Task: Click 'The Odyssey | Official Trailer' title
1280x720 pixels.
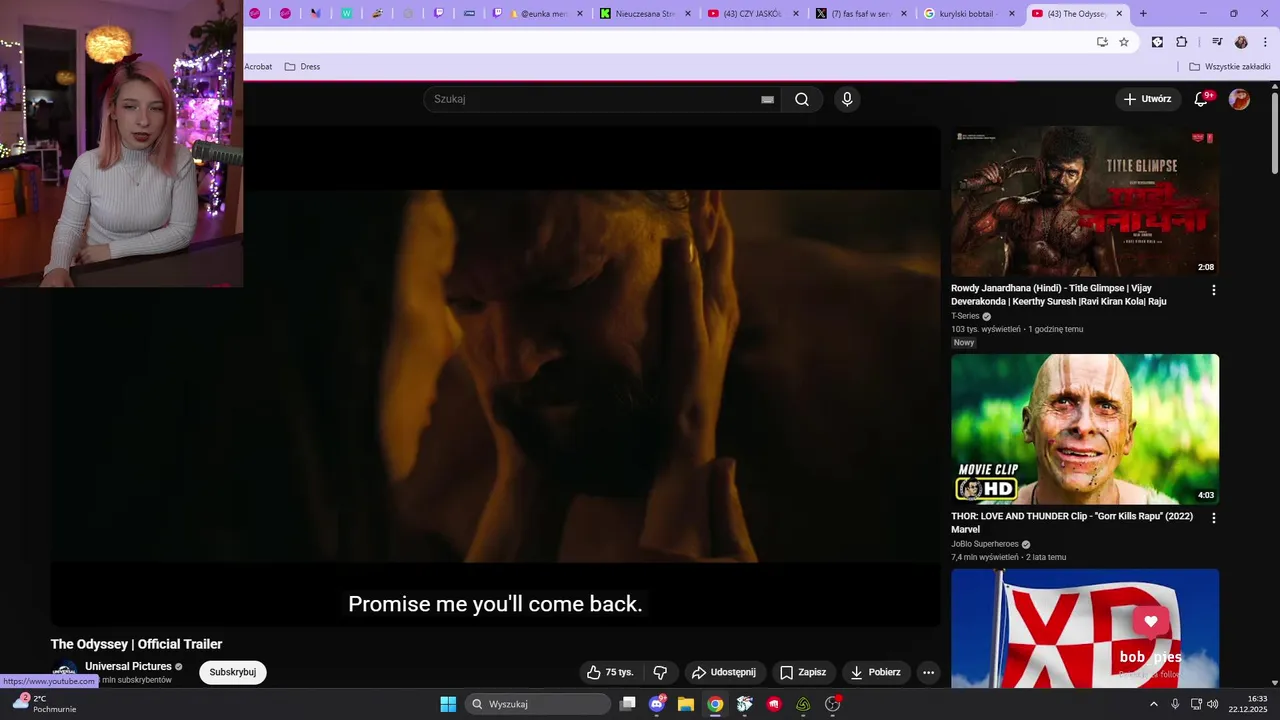Action: pos(137,644)
